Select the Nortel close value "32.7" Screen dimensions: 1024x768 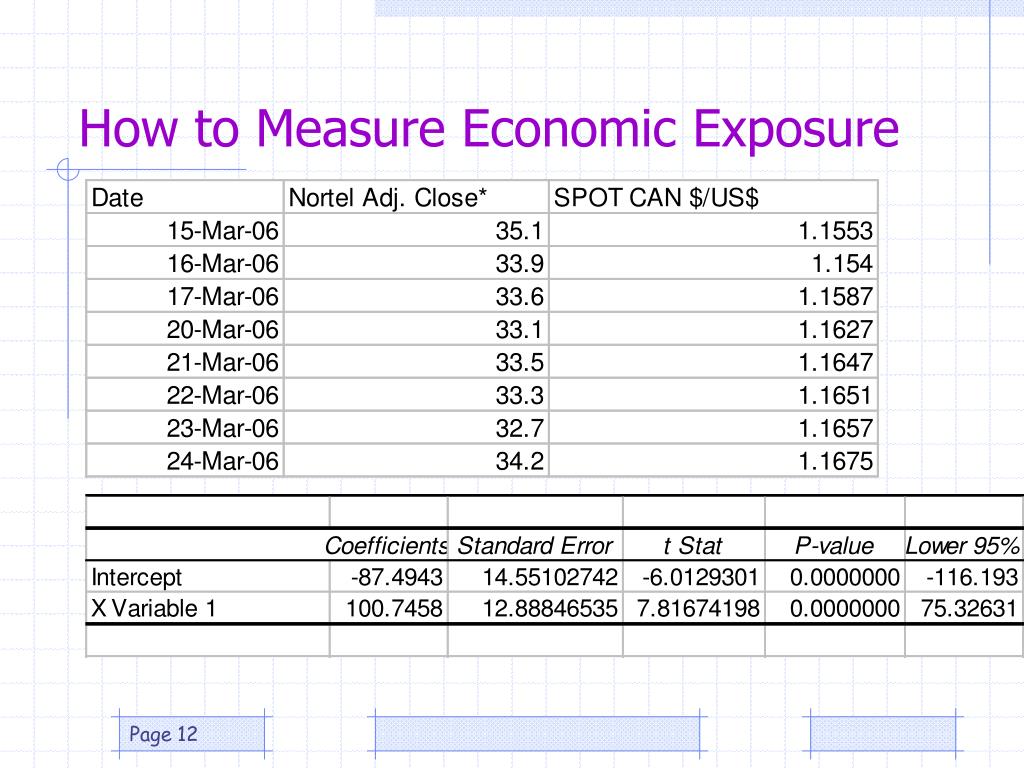[x=416, y=428]
